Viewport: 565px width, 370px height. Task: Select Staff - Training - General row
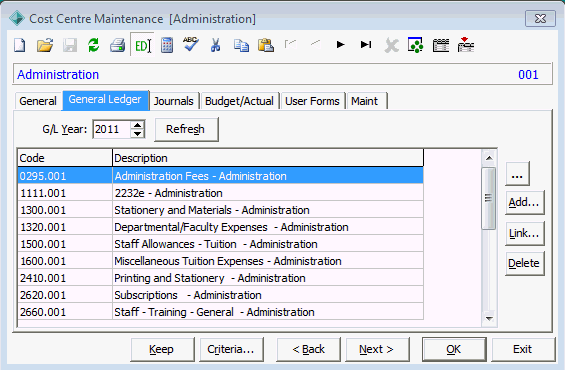(221, 312)
